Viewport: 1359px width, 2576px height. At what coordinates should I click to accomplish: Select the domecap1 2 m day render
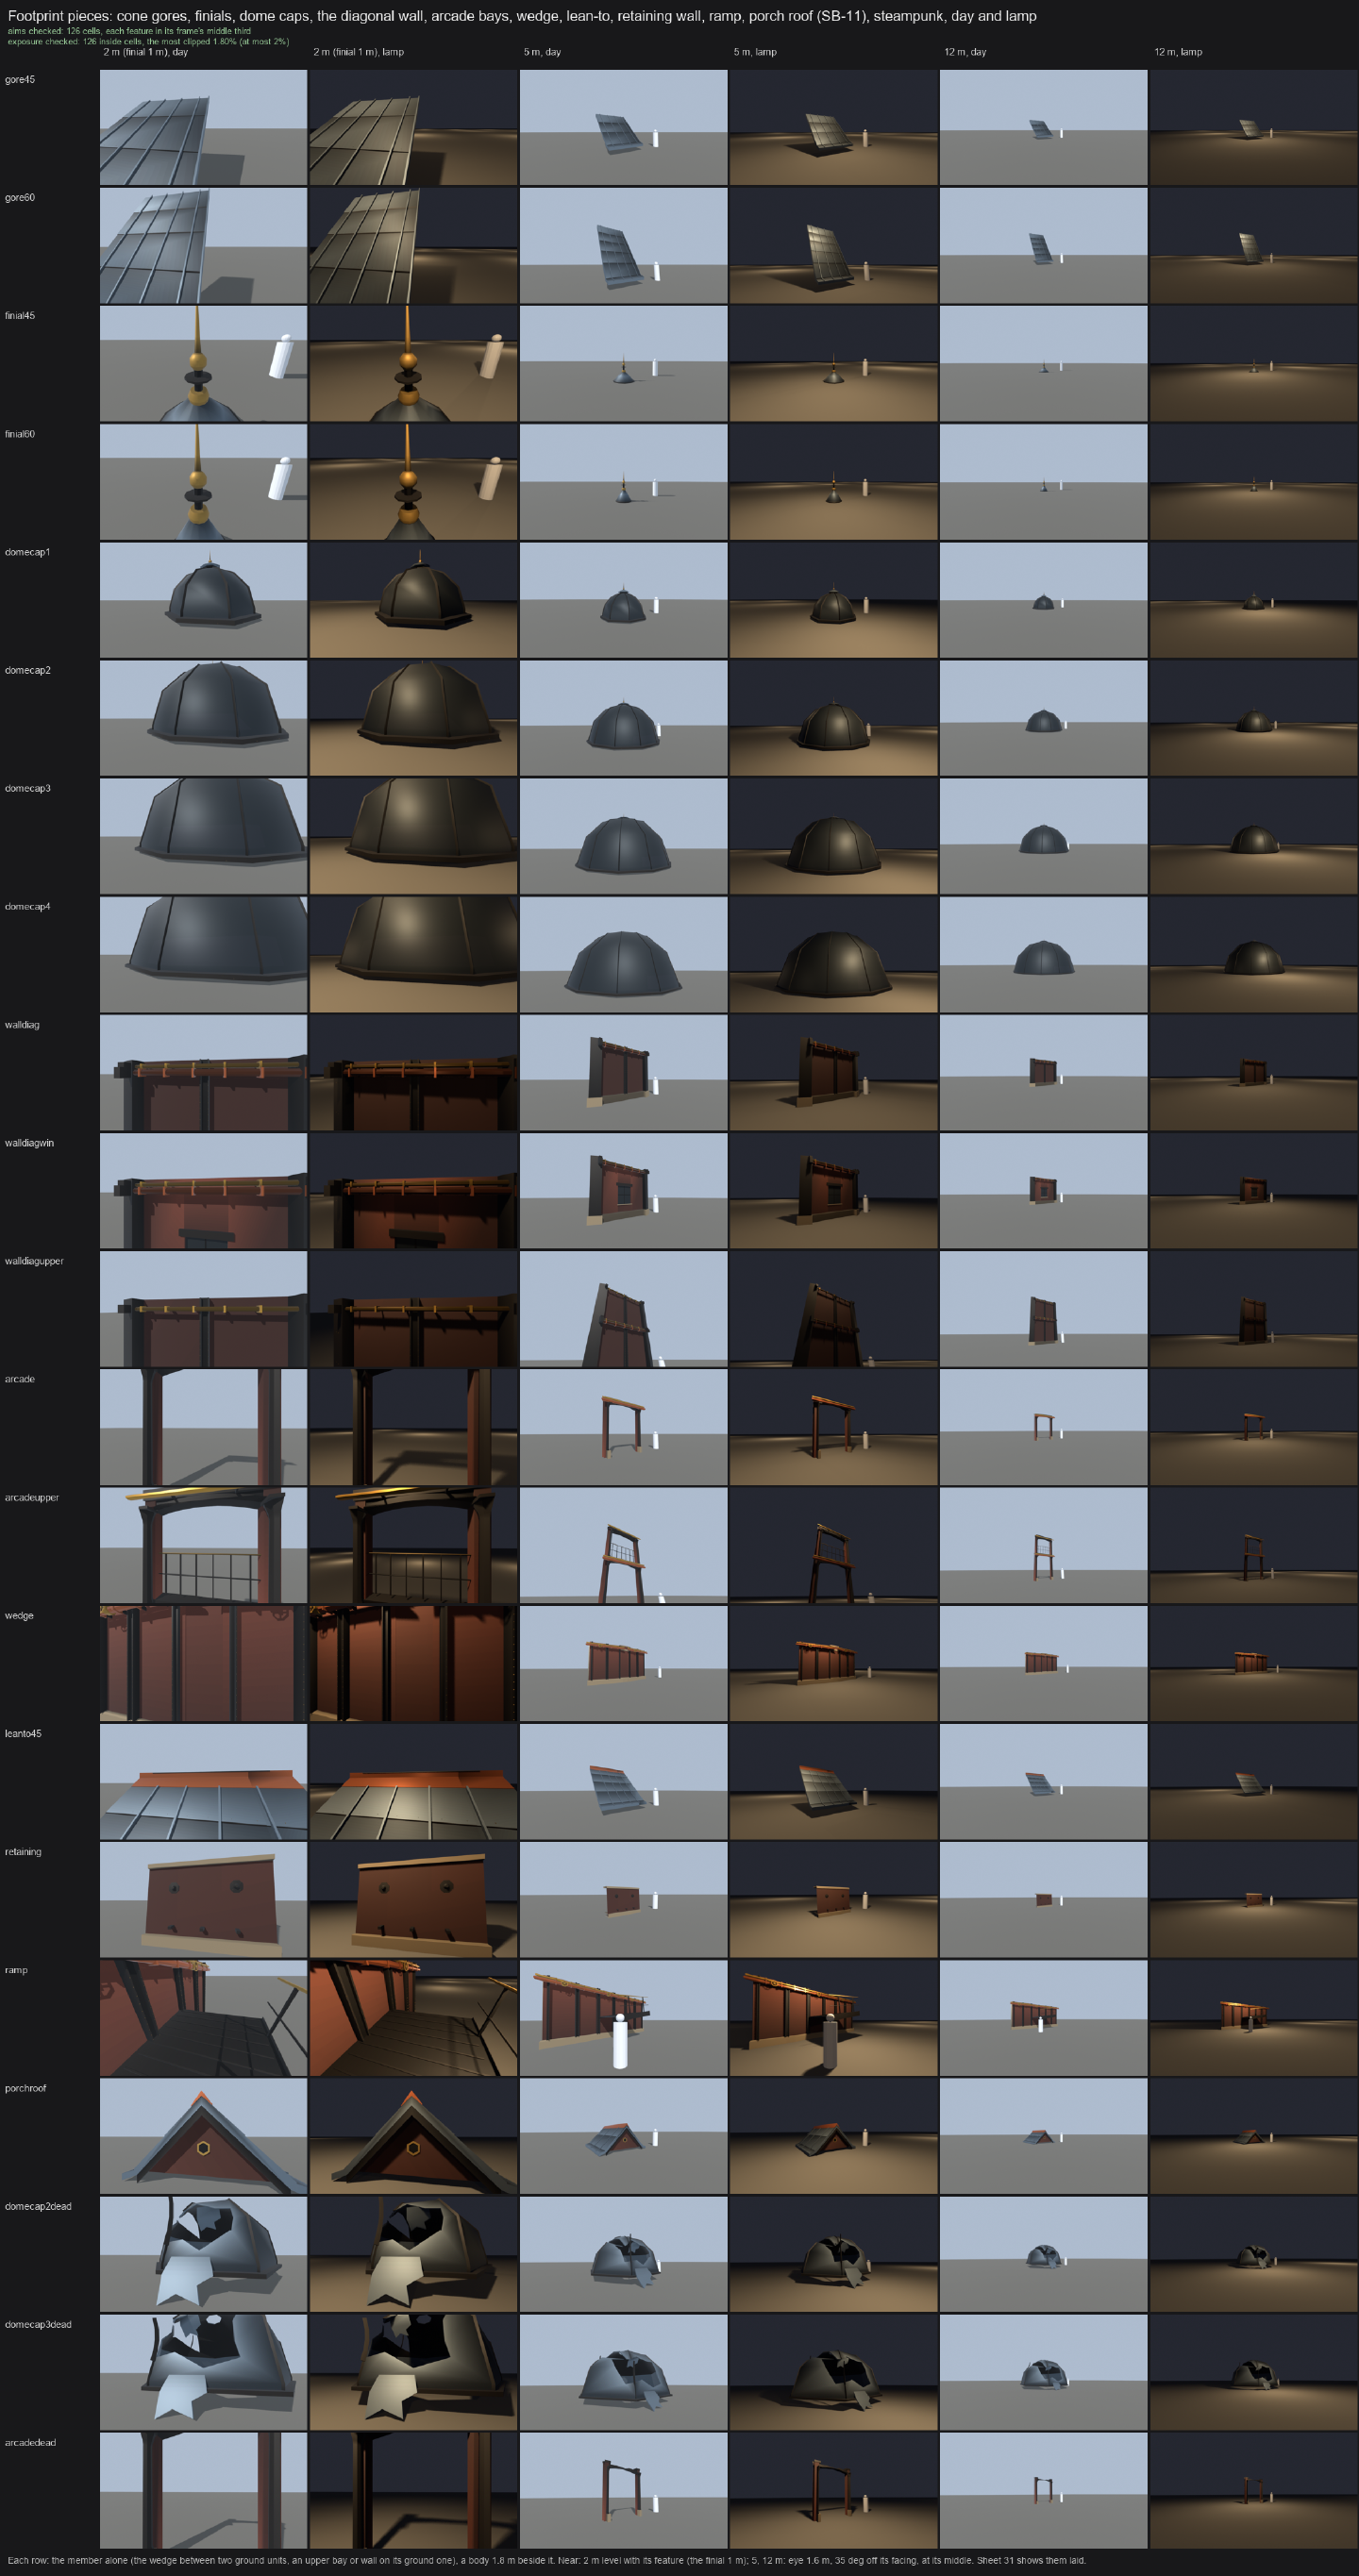[203, 600]
